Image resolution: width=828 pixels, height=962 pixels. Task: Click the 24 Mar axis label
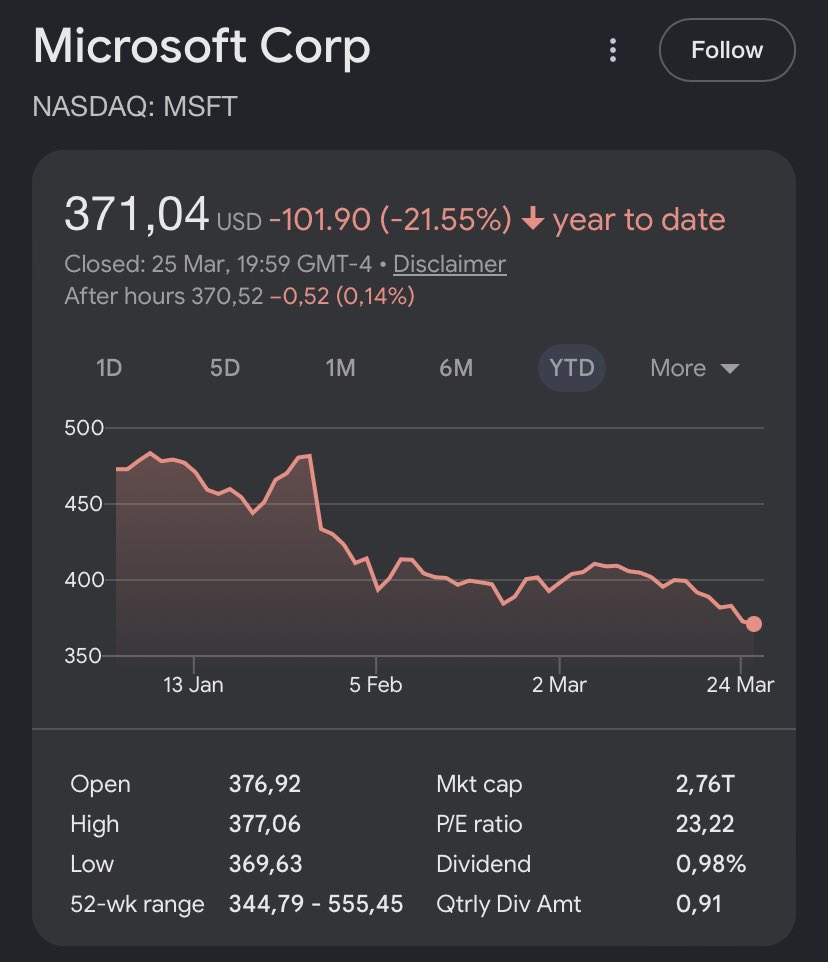740,685
